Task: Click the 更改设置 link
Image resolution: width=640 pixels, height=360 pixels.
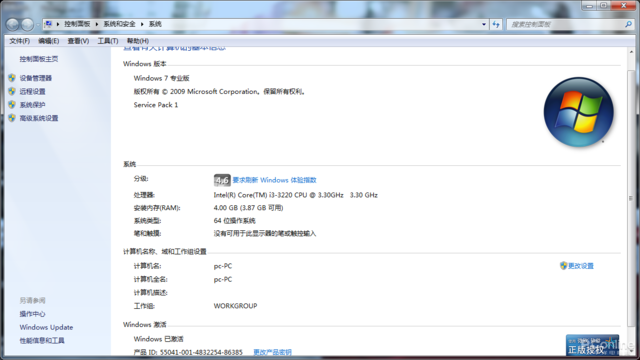Action: (581, 266)
